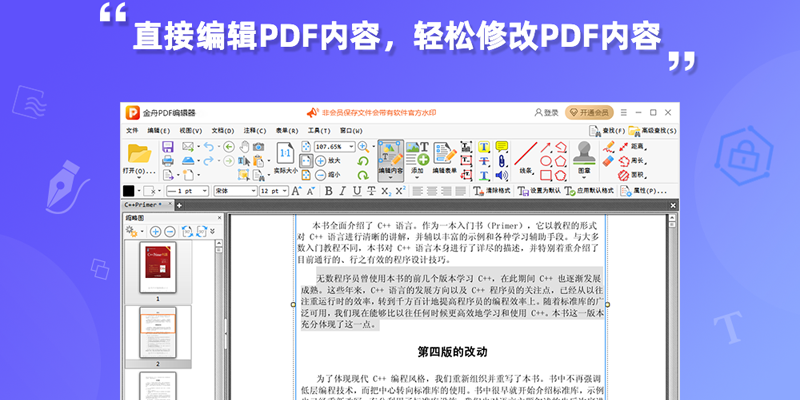Image resolution: width=800 pixels, height=400 pixels.
Task: Click the Area 面积 measure tool
Action: (631, 175)
